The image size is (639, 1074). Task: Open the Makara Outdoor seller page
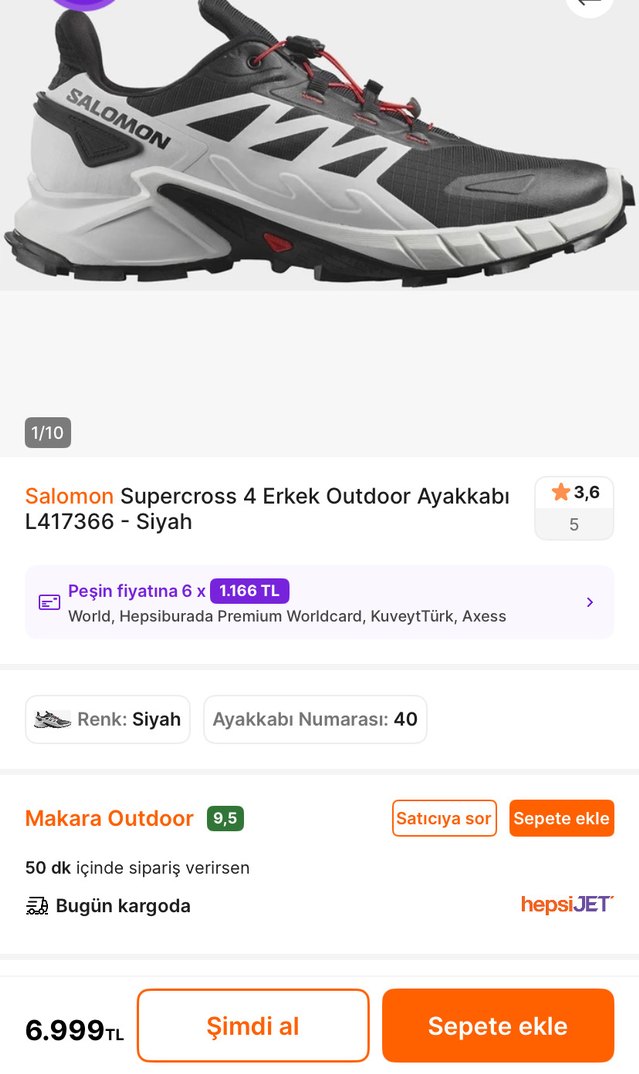pos(109,818)
